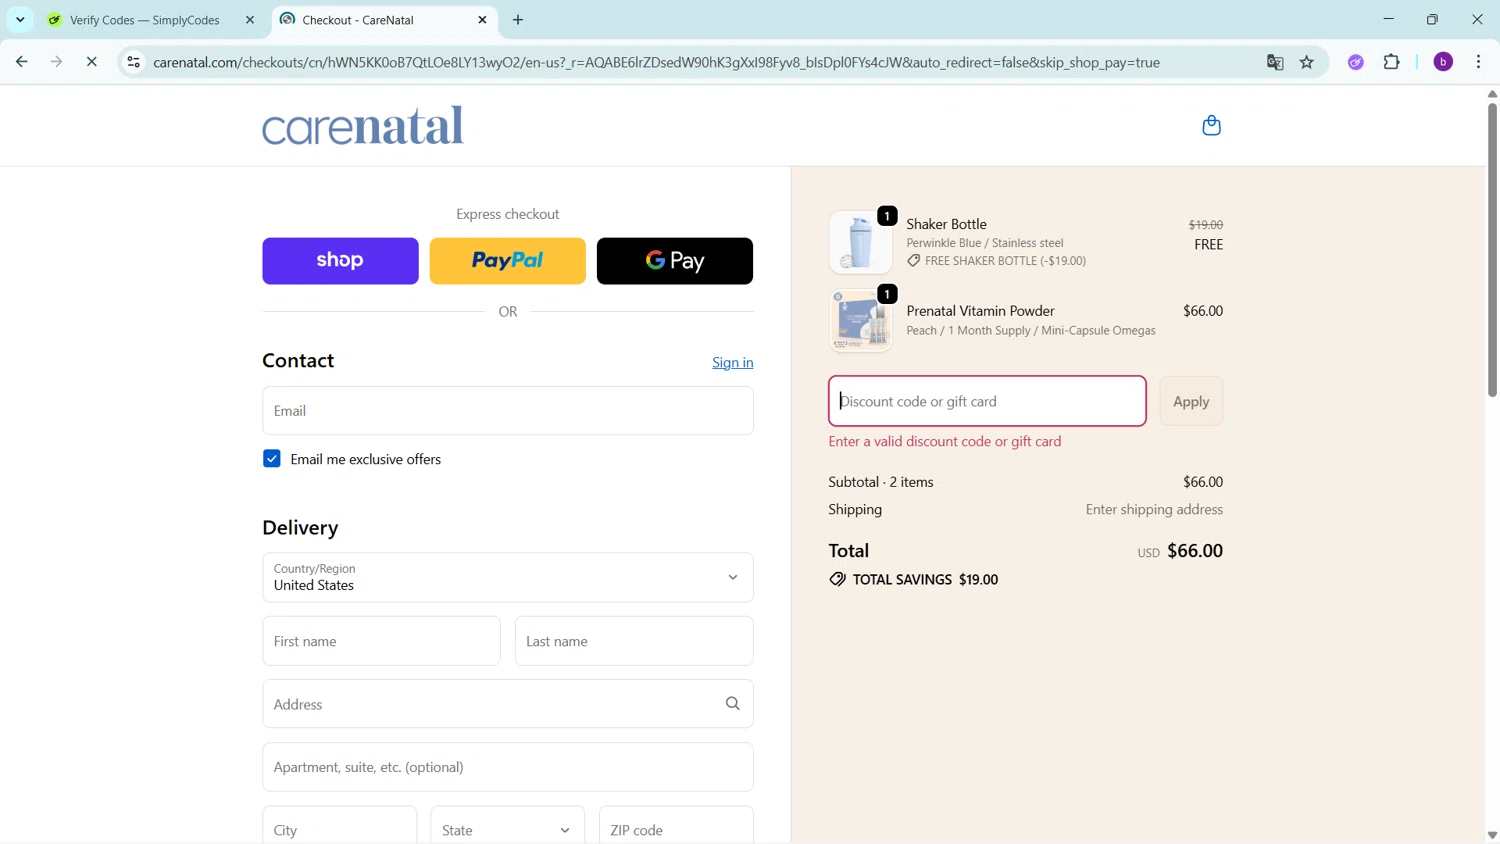Focus the ZIP code field
The width and height of the screenshot is (1500, 844).
[x=676, y=830]
